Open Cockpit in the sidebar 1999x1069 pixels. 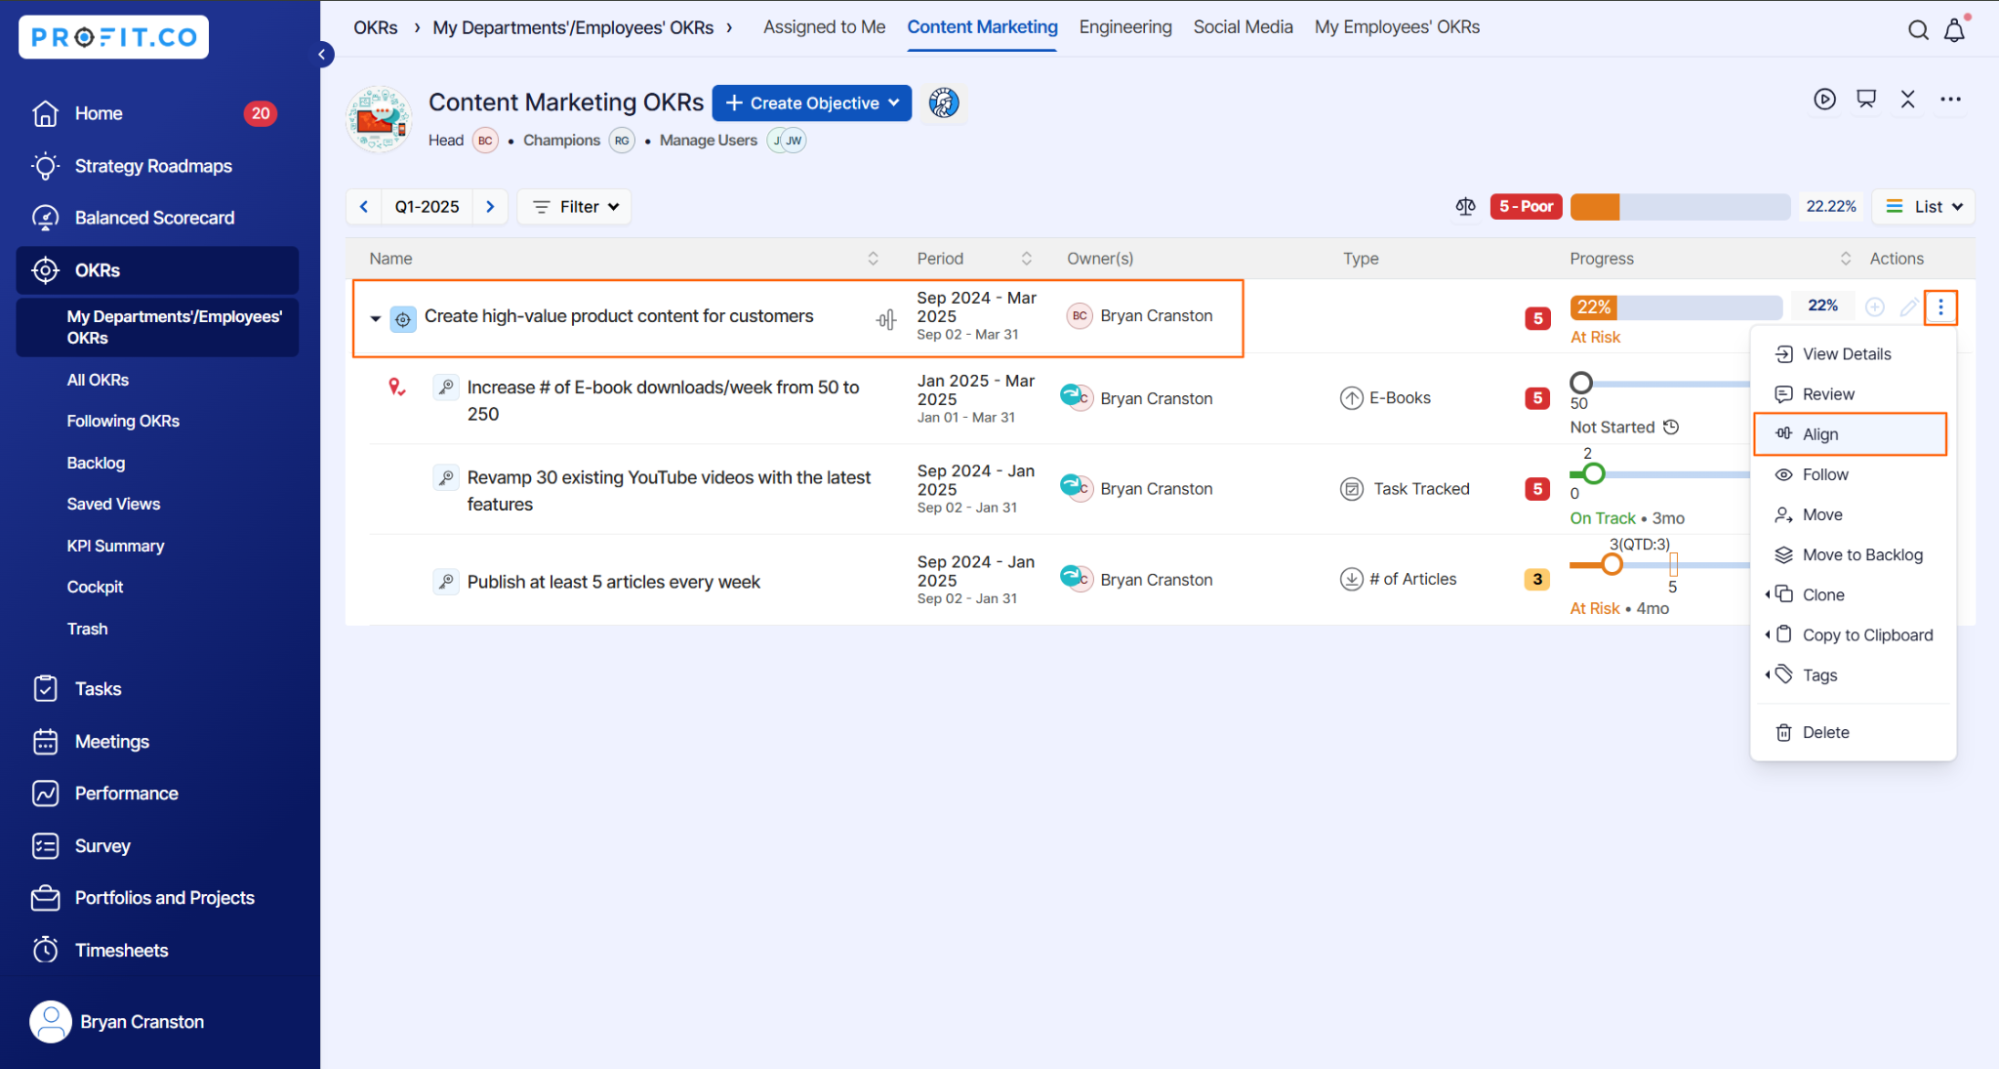95,587
